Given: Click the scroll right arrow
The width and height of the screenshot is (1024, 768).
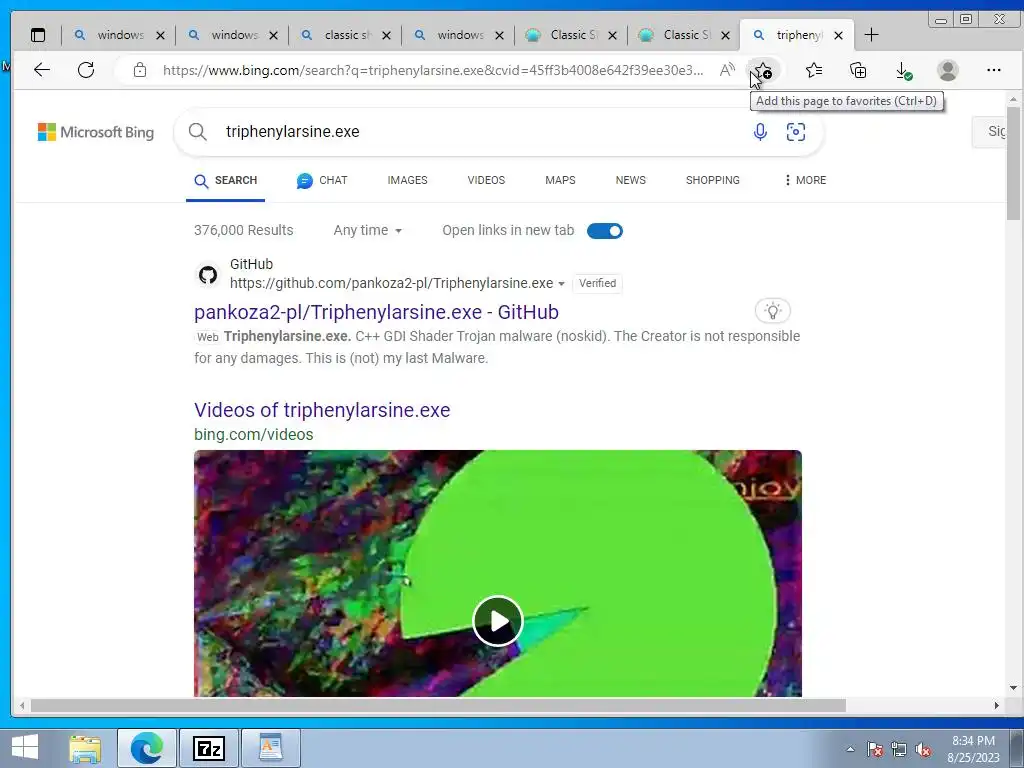Looking at the screenshot, I should tap(996, 706).
